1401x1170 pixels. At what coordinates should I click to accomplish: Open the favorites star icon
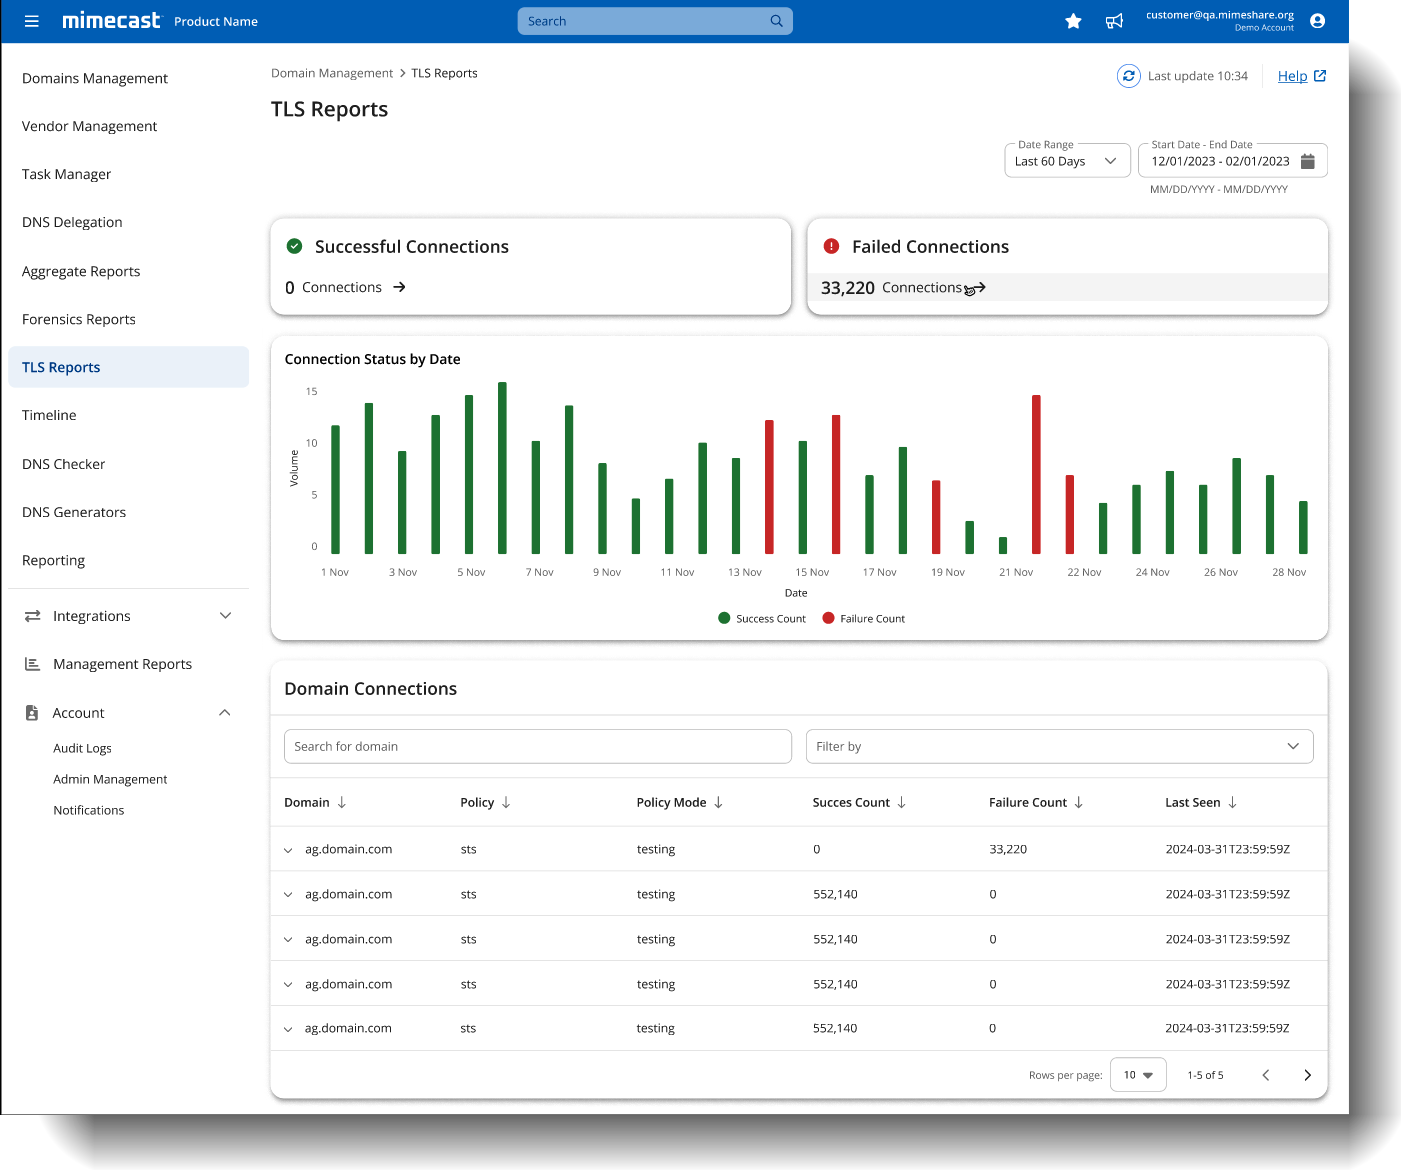(x=1073, y=20)
